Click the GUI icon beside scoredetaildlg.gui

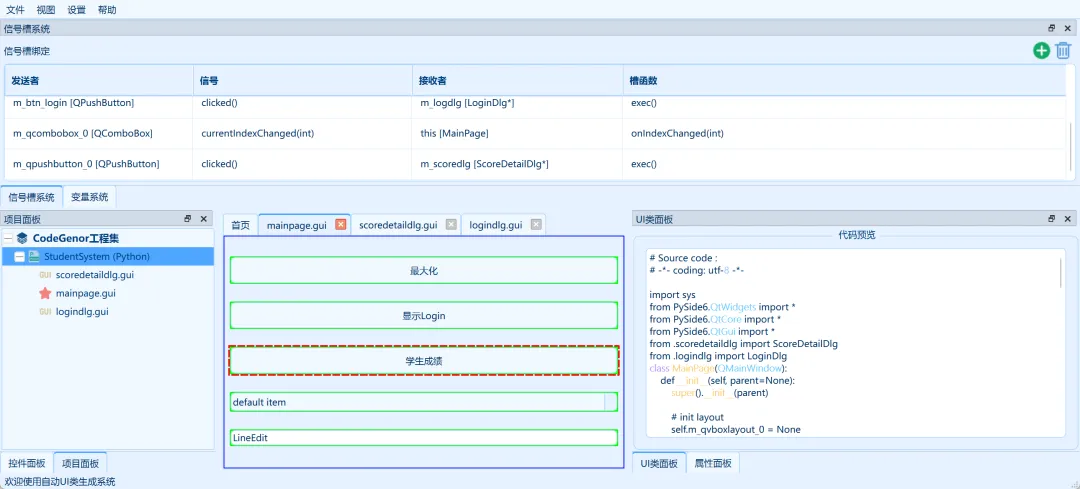(45, 275)
